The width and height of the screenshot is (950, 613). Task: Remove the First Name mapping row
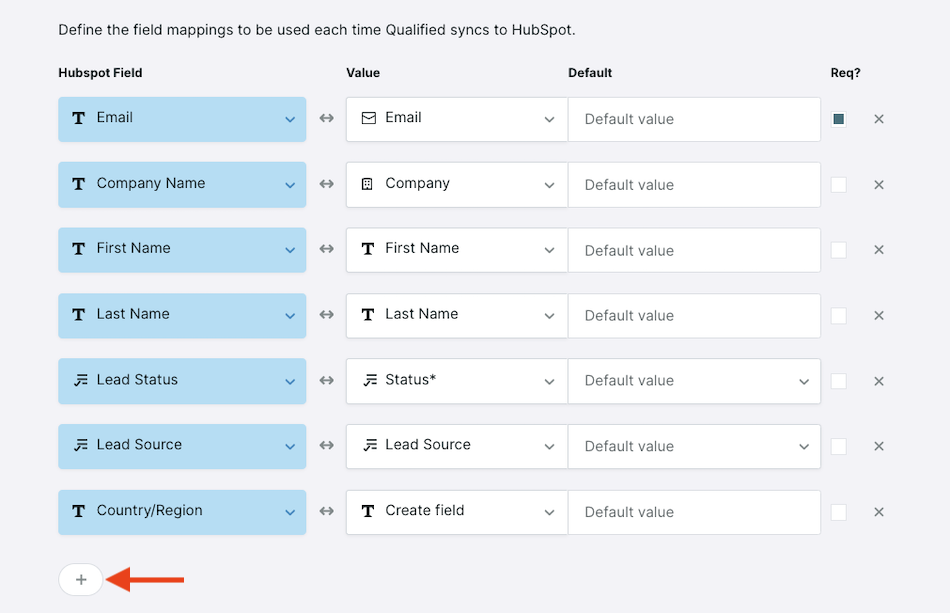click(x=879, y=250)
